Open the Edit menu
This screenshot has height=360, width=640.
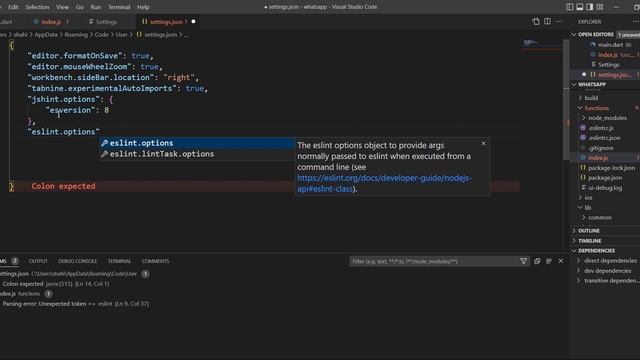pyautogui.click(x=13, y=7)
